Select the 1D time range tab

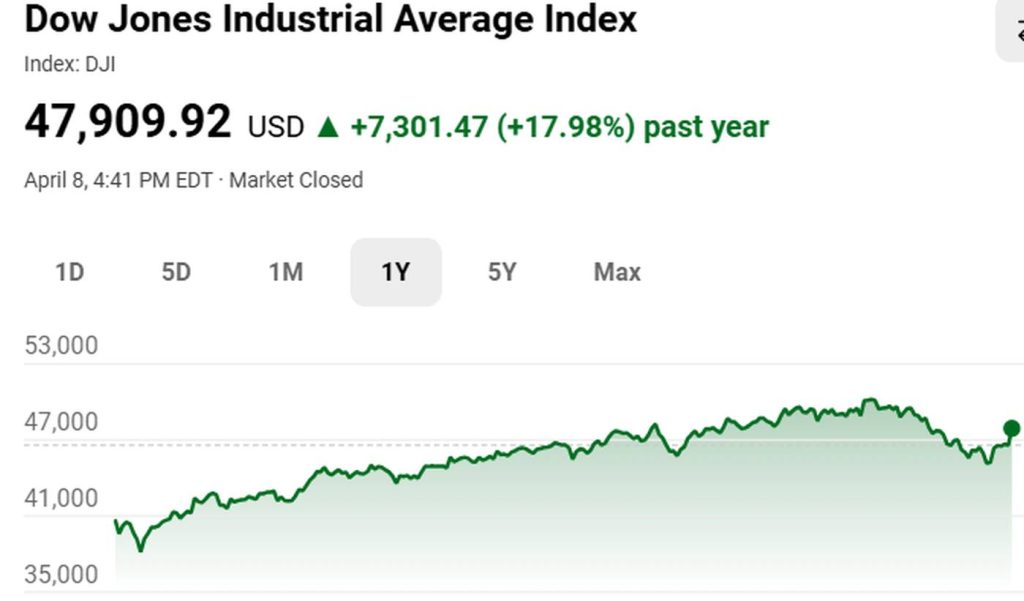coord(69,272)
